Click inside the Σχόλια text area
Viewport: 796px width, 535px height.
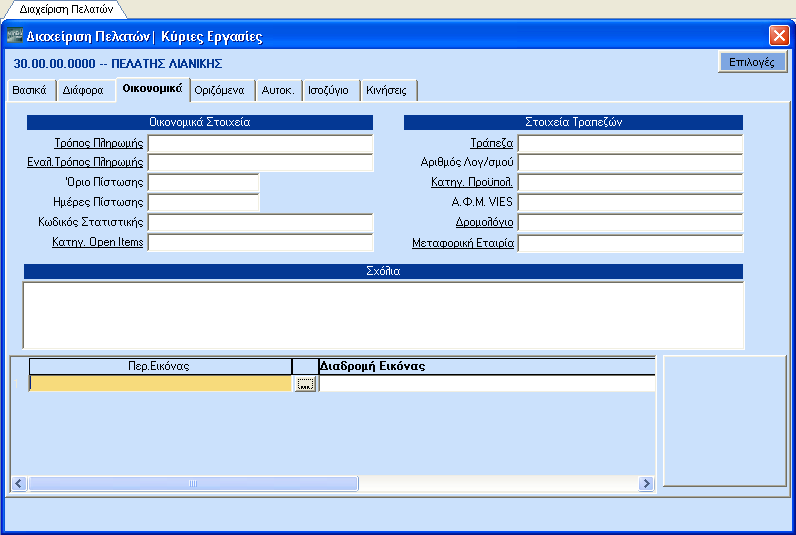(x=383, y=315)
